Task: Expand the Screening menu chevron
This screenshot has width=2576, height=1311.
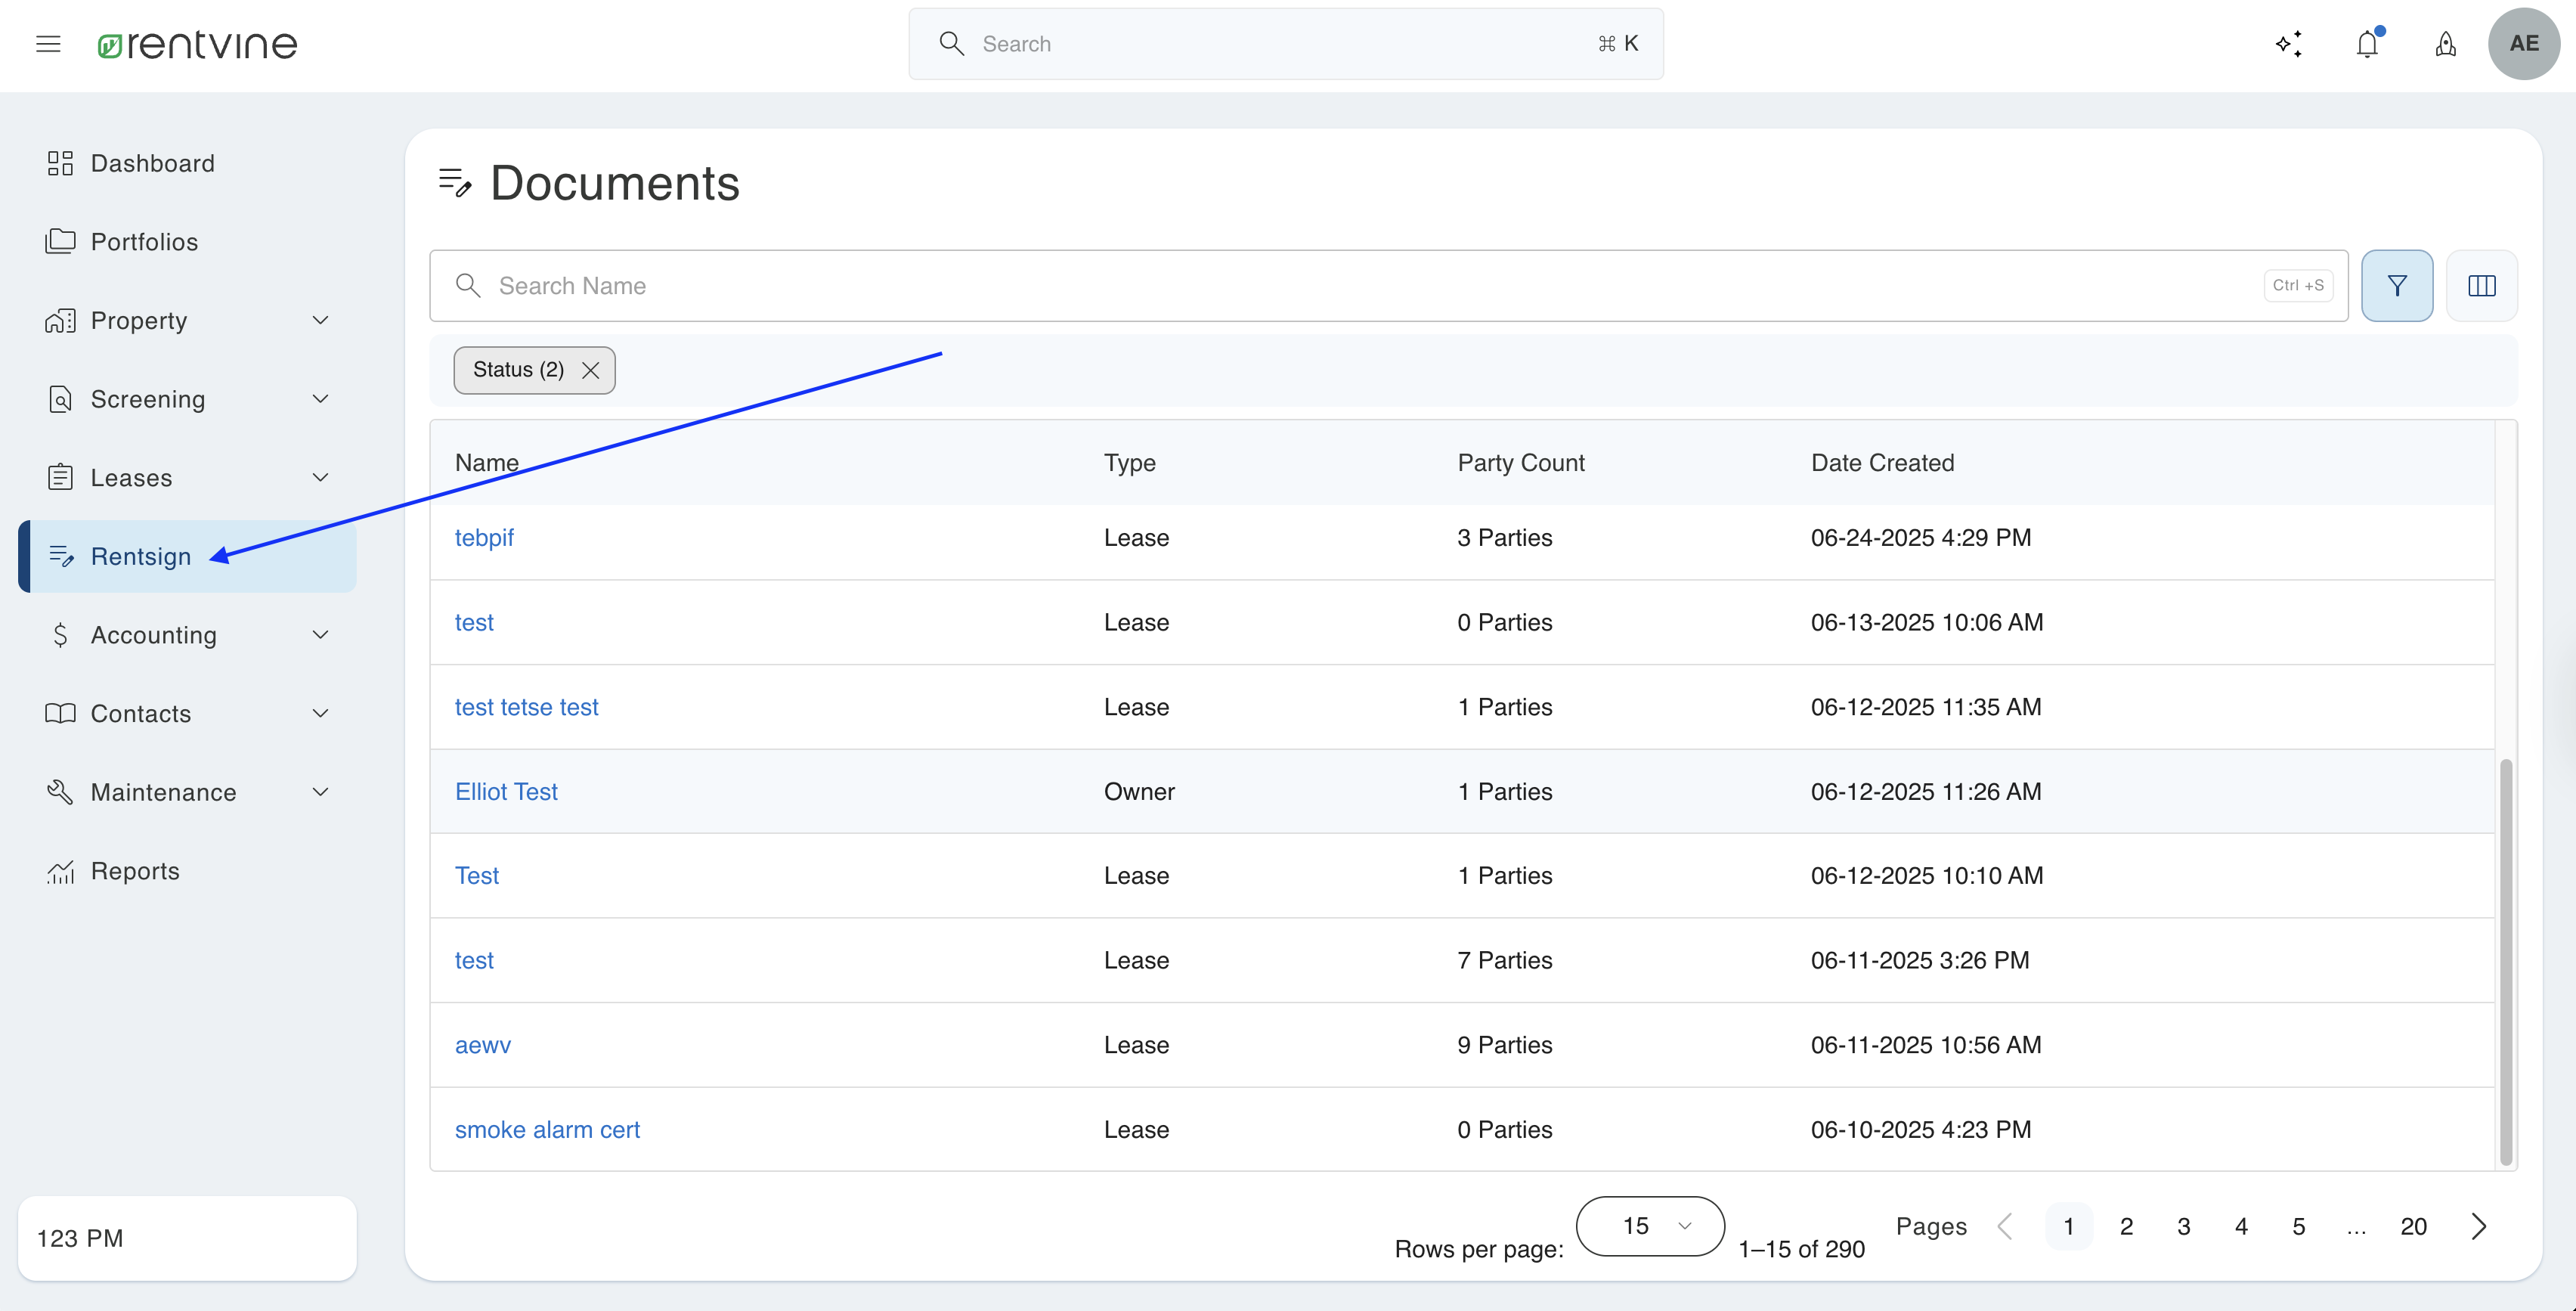Action: pos(320,399)
